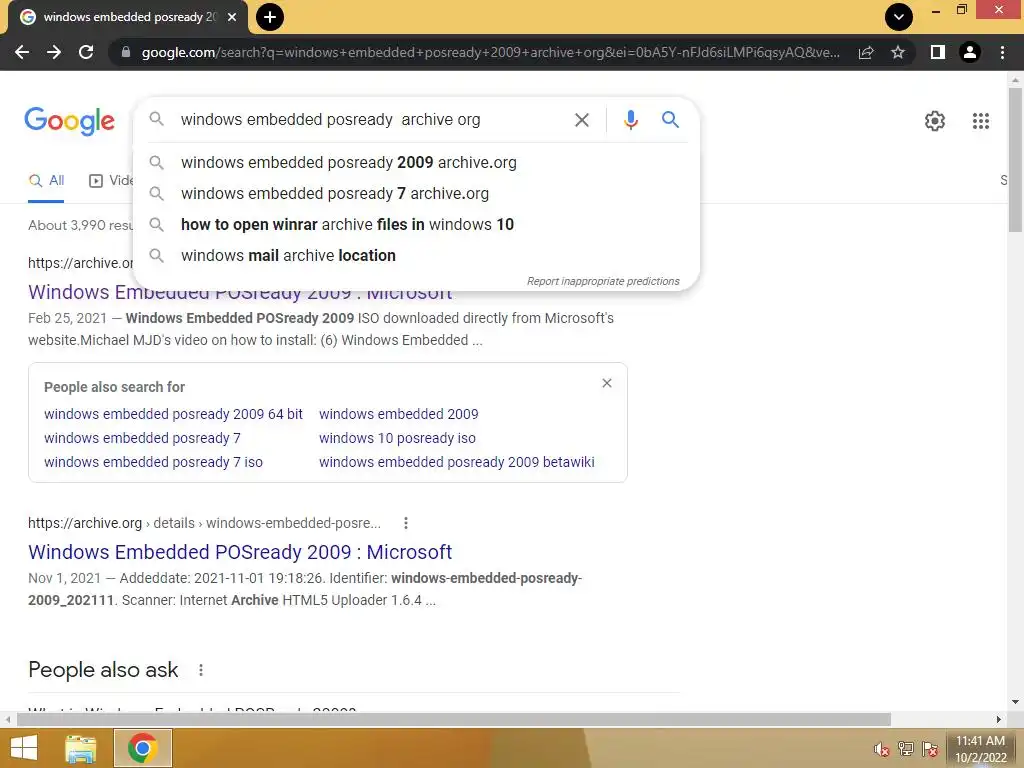This screenshot has width=1024, height=768.
Task: Close the 'windows embedded posready' tab
Action: tap(232, 17)
